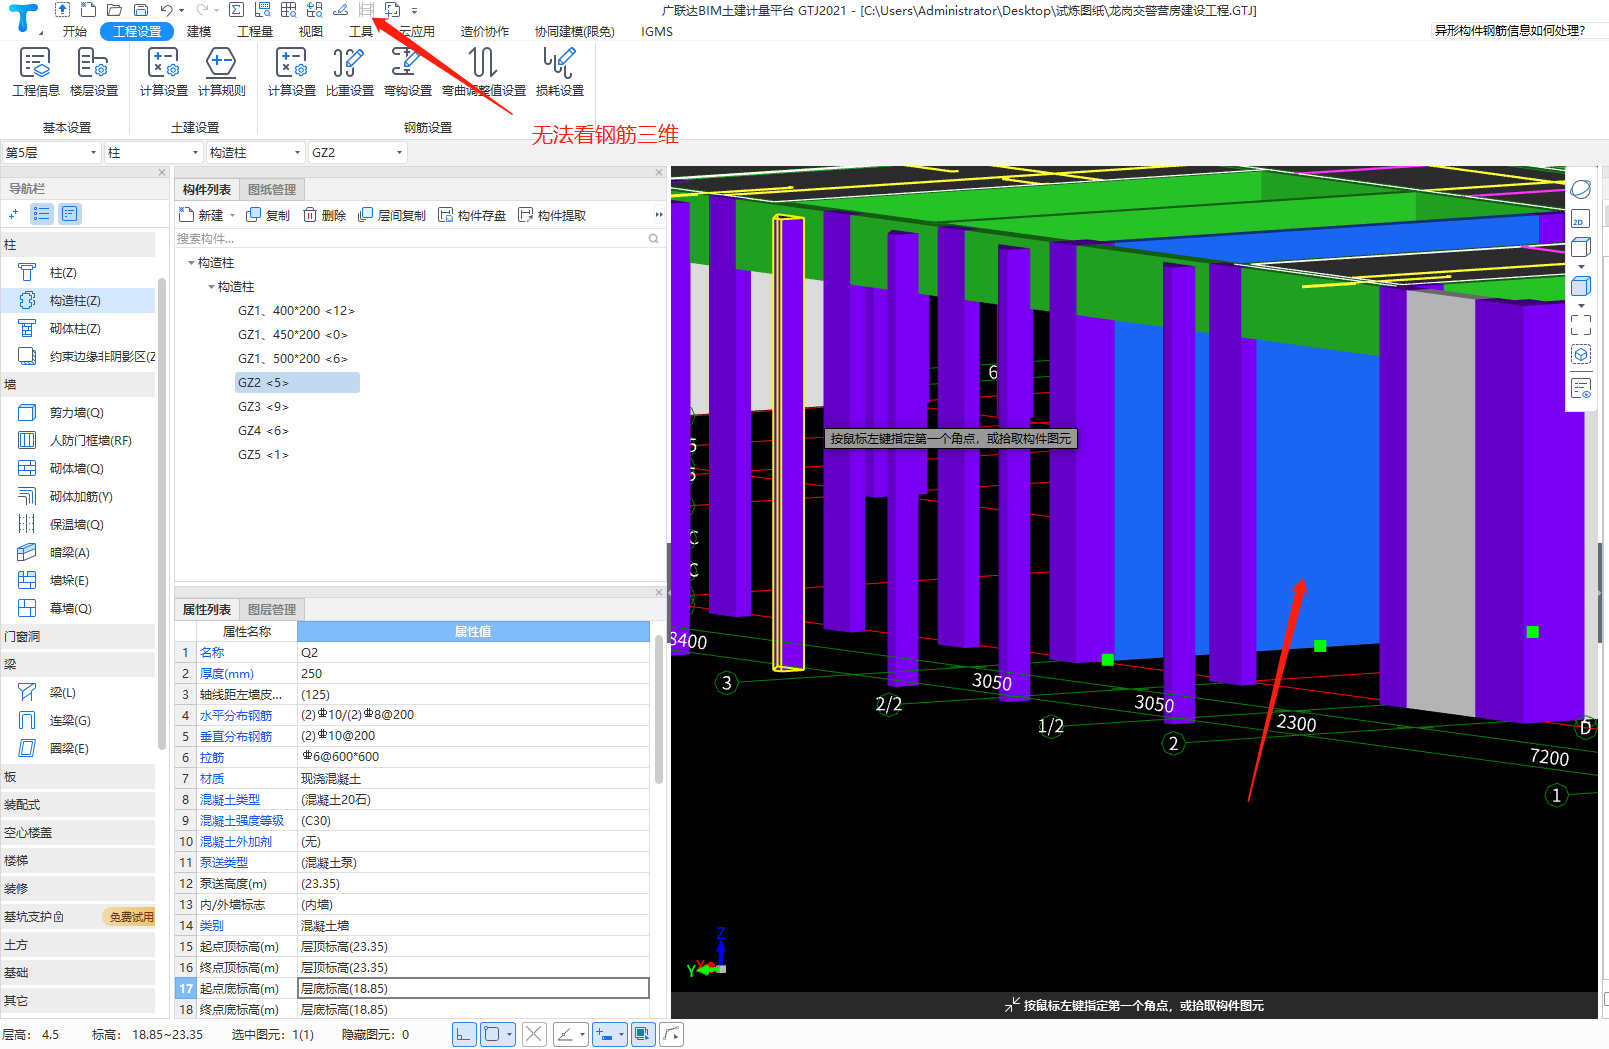Open the 视图 ribbon tab

(311, 31)
